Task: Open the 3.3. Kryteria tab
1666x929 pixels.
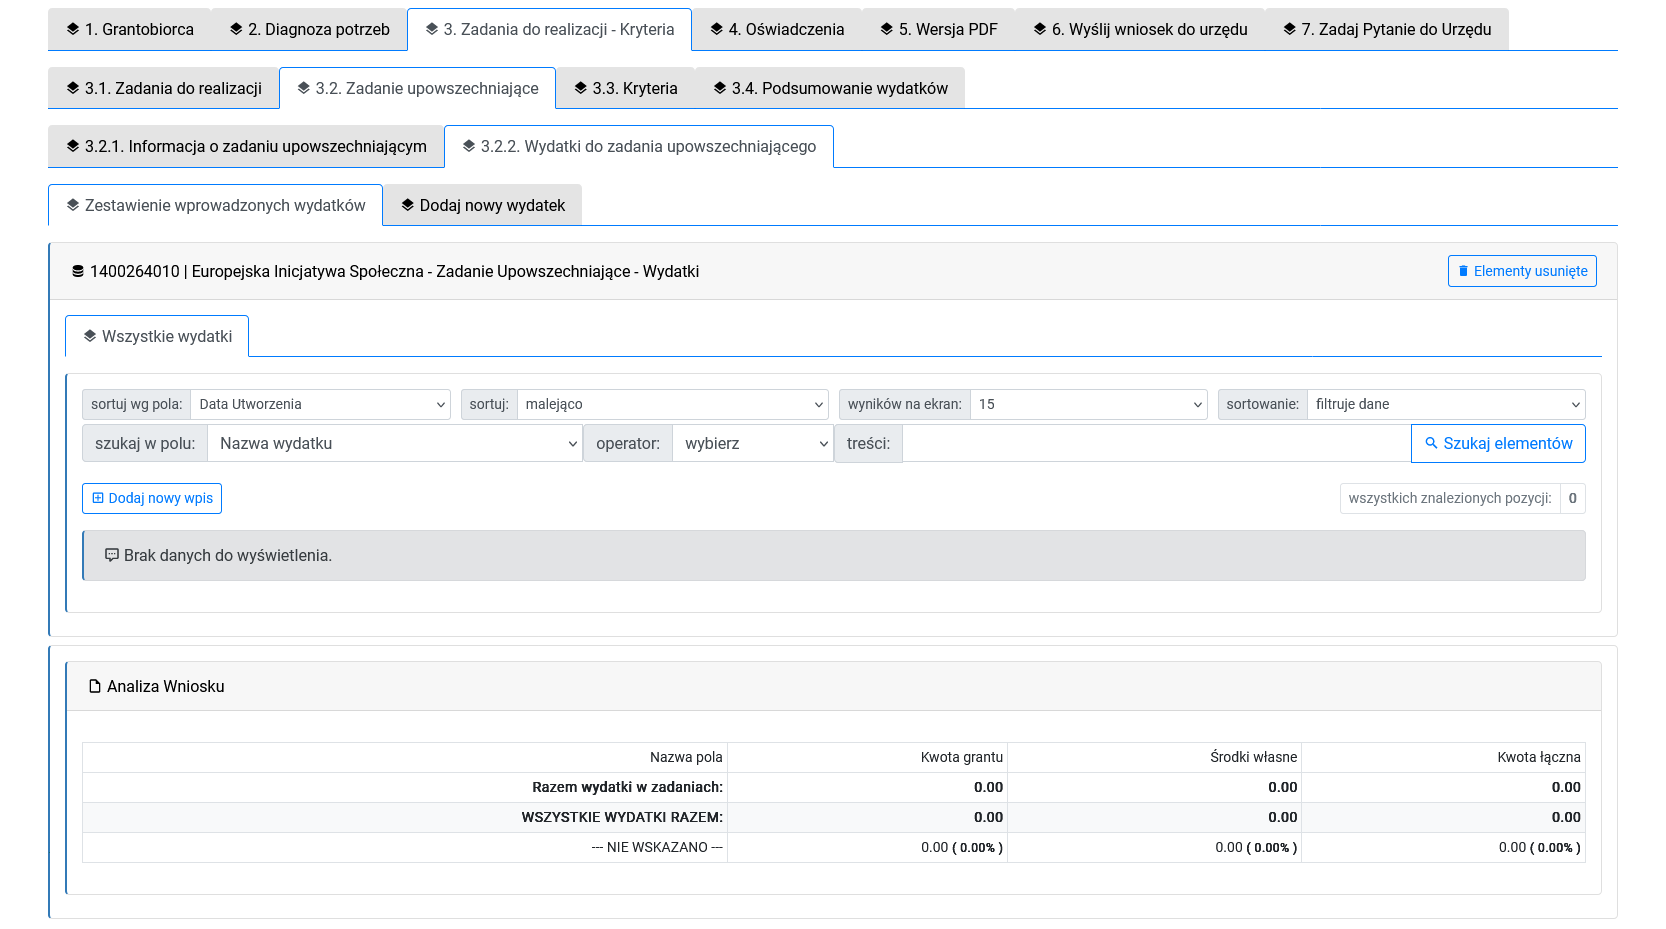Action: tap(625, 88)
